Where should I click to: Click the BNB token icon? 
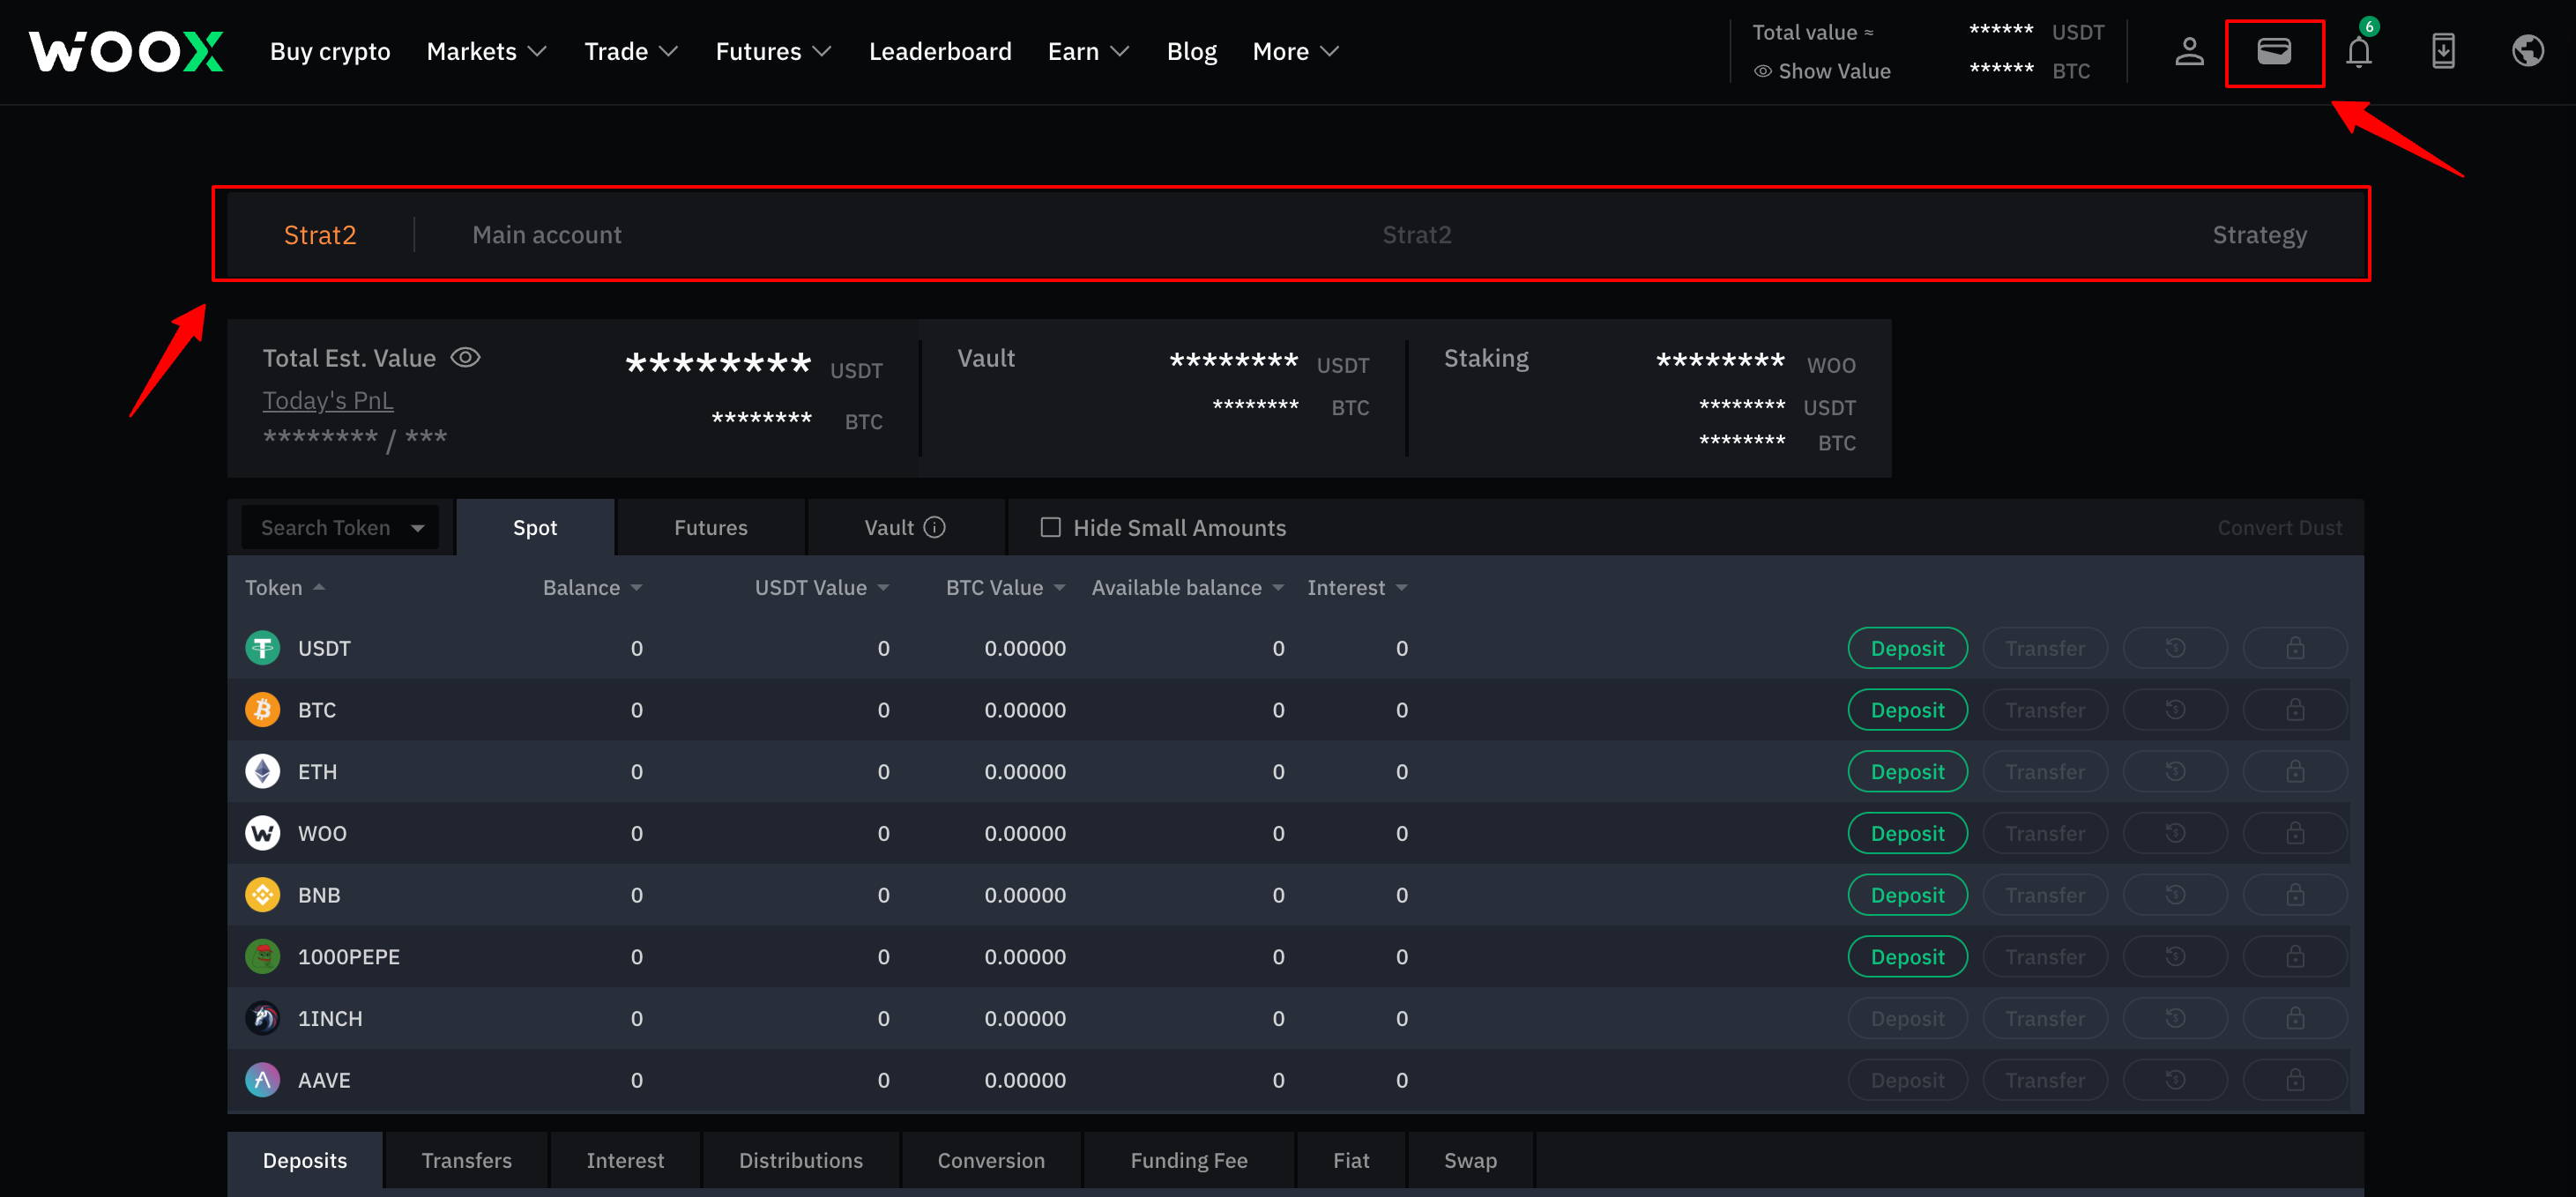(x=262, y=895)
